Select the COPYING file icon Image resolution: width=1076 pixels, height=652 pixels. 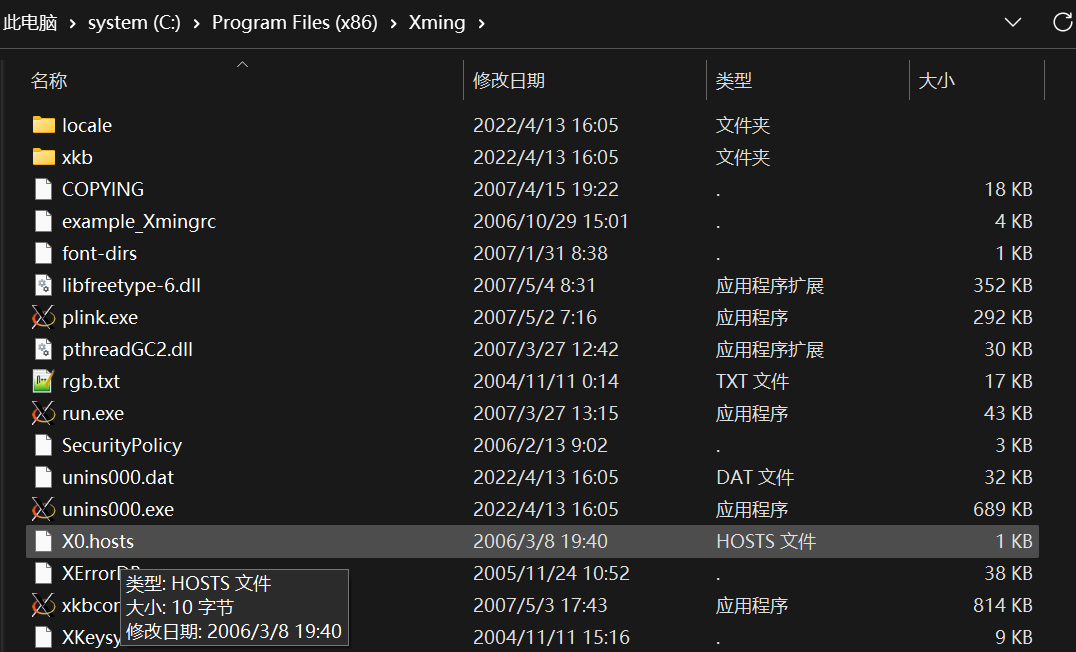coord(43,189)
